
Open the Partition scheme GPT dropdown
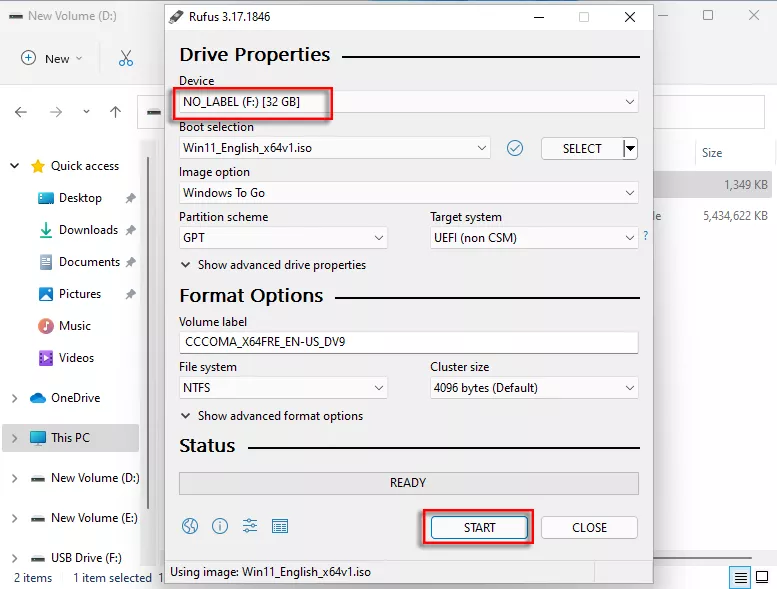(x=283, y=238)
